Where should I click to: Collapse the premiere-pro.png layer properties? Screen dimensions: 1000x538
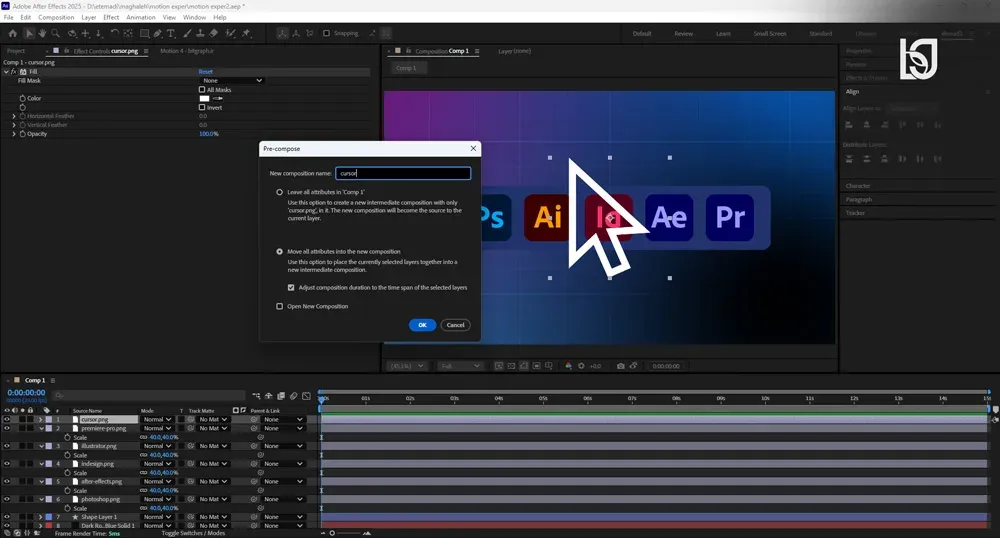click(41, 428)
